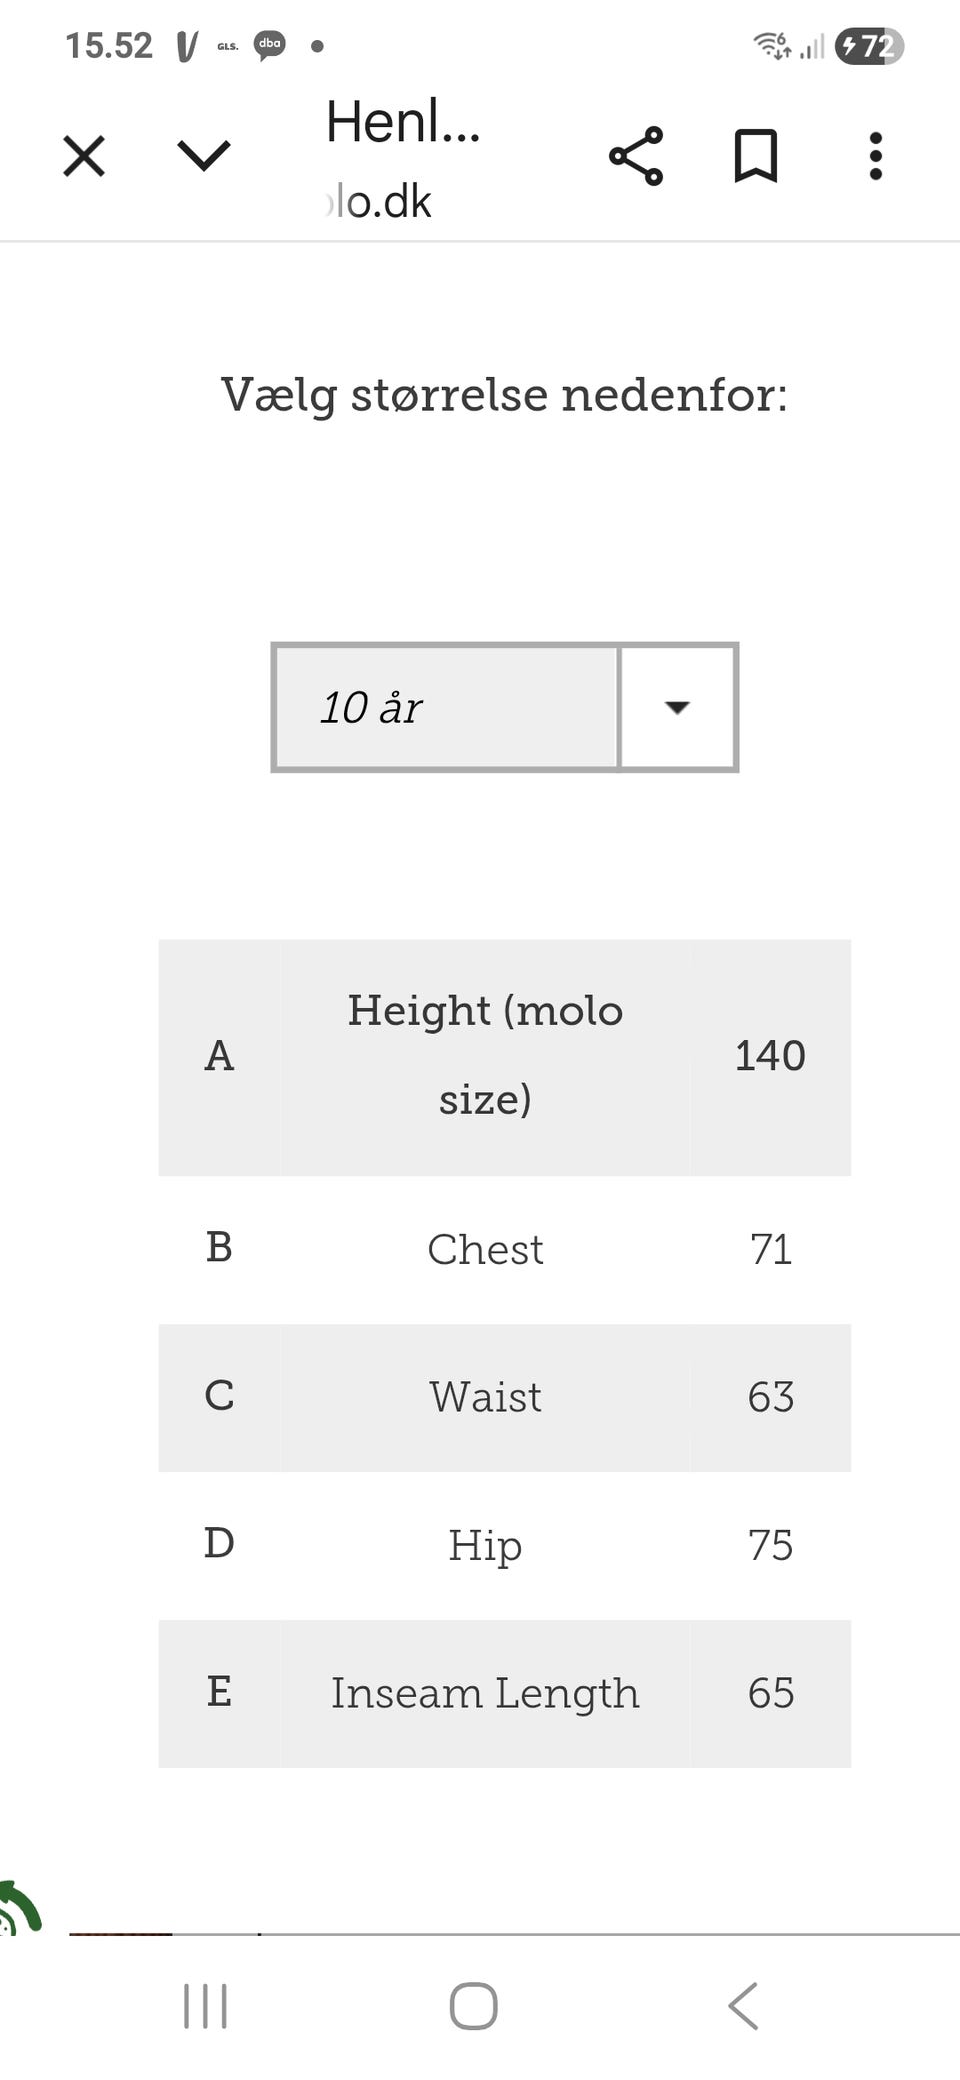The image size is (960, 2080).
Task: Tap the 'Height (molo size)' row label
Action: 485,1055
